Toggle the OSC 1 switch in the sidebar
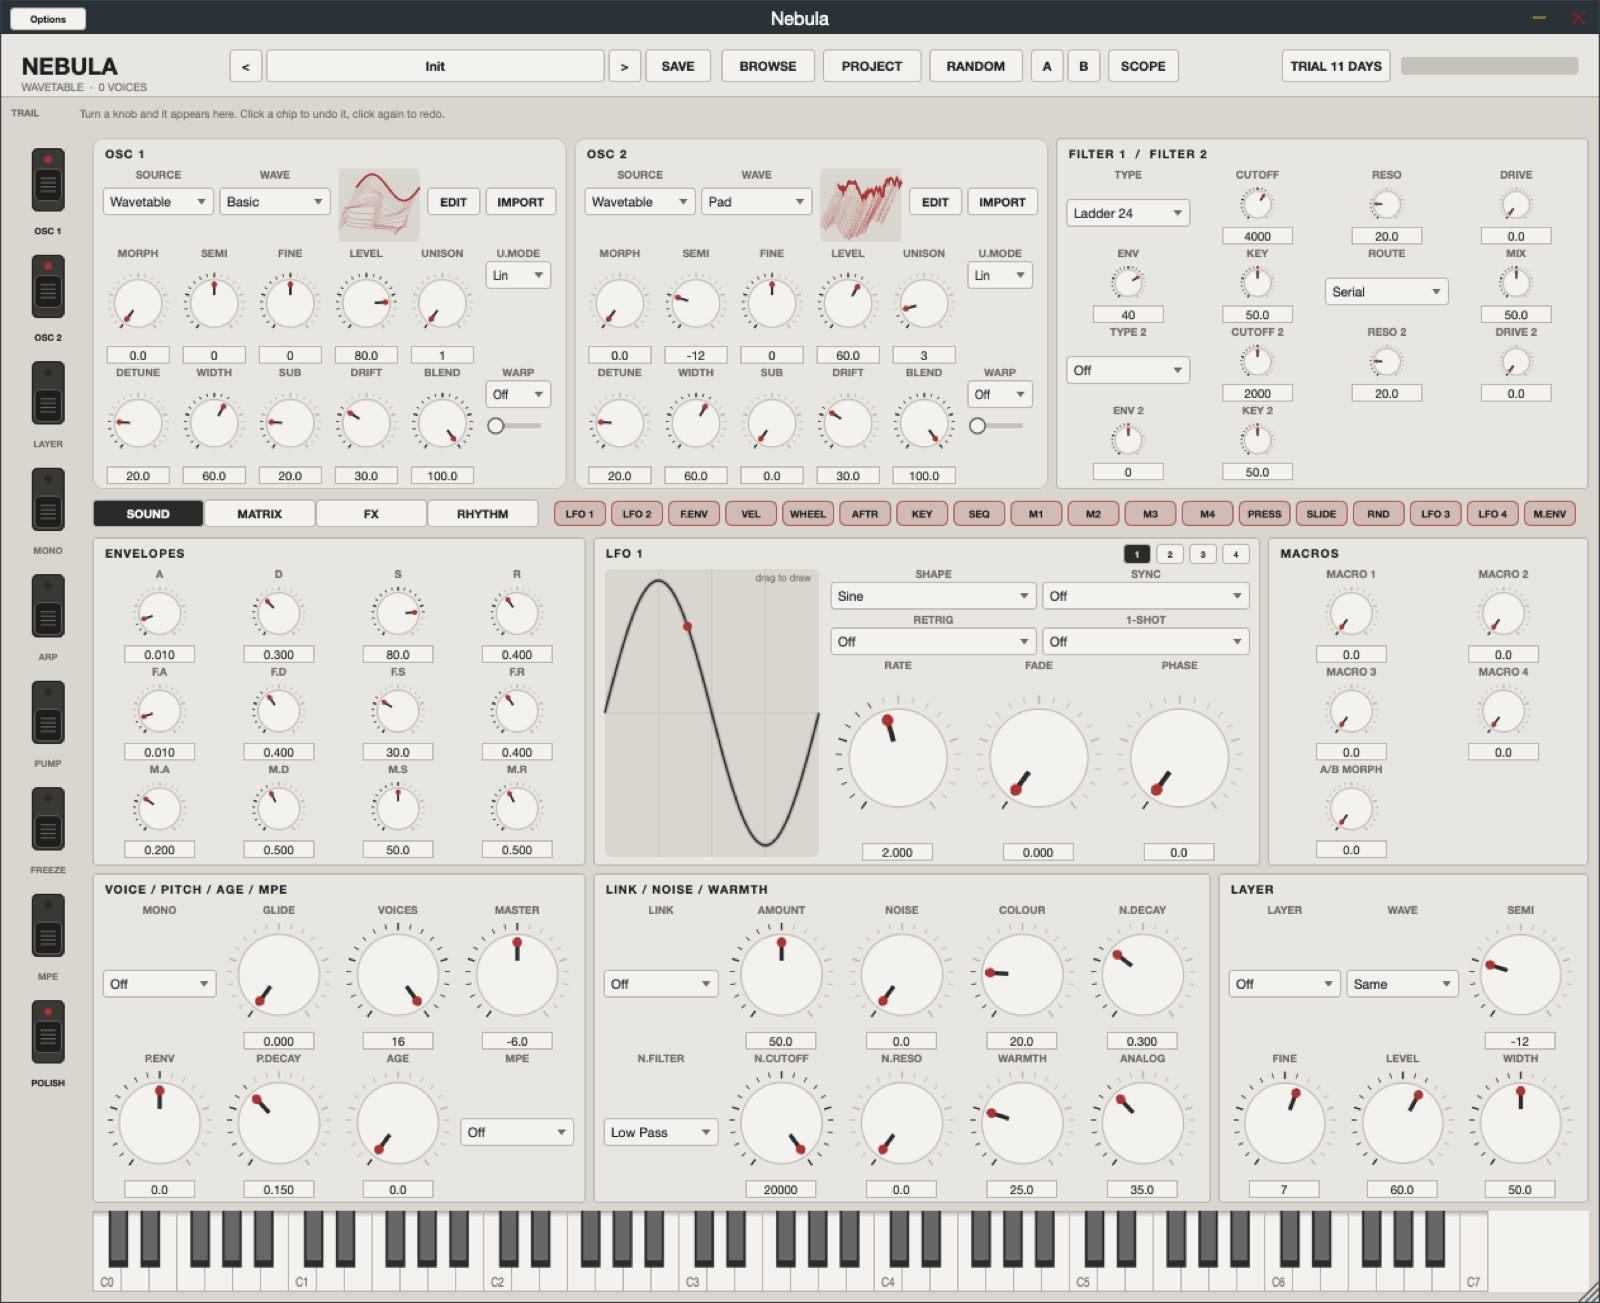The height and width of the screenshot is (1303, 1600). (x=48, y=180)
